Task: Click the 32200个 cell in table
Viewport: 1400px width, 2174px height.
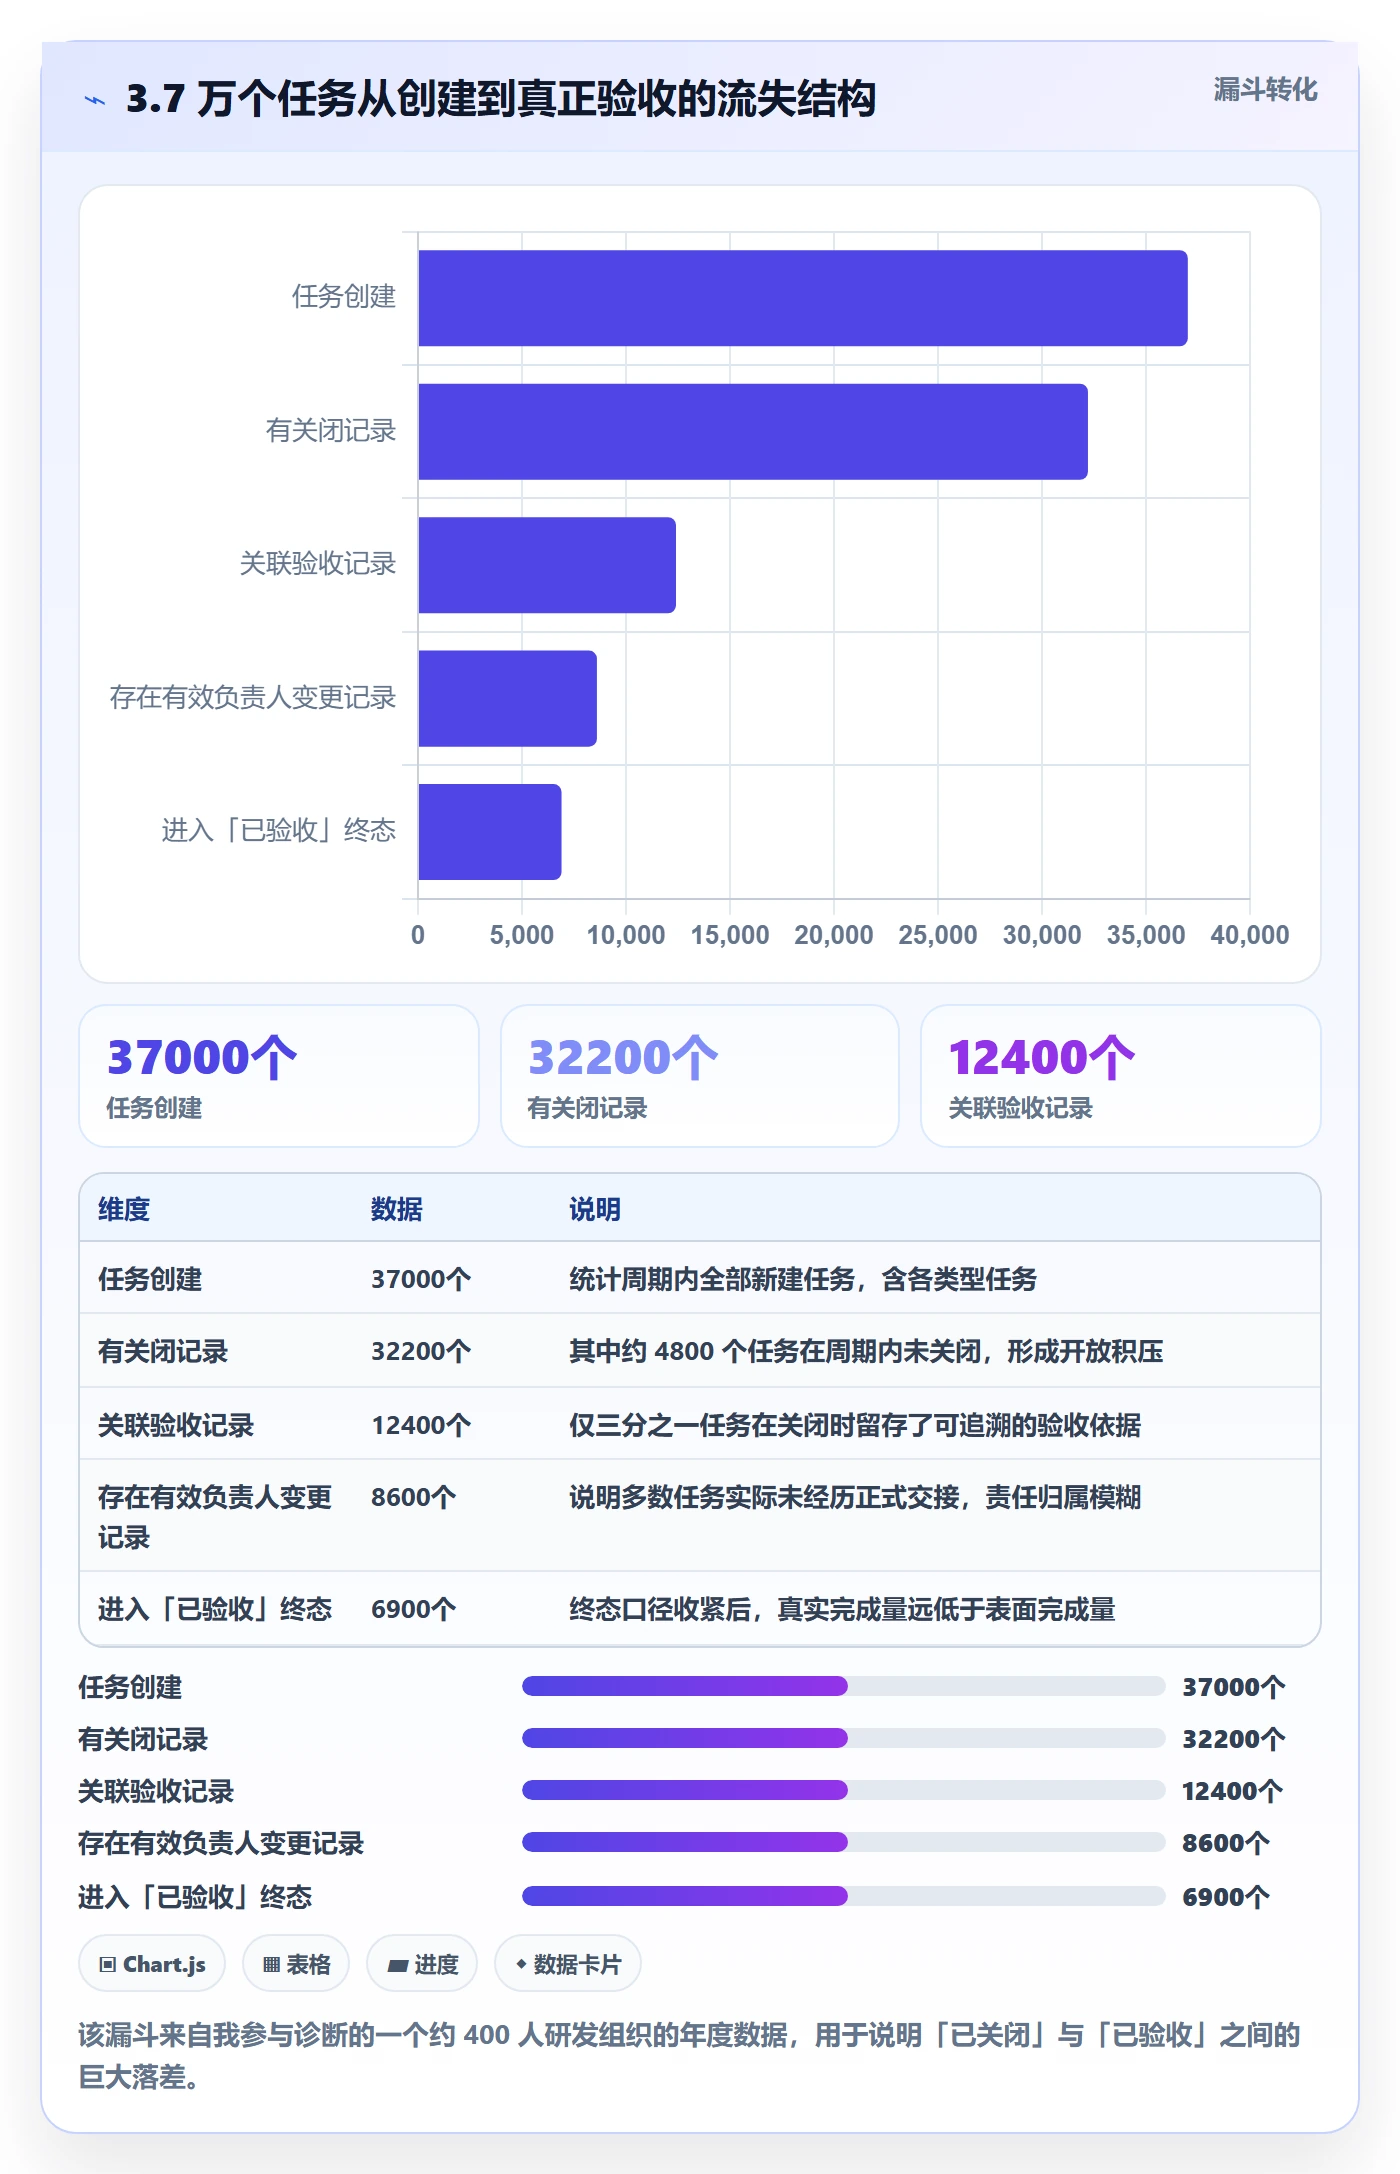Action: pos(421,1351)
